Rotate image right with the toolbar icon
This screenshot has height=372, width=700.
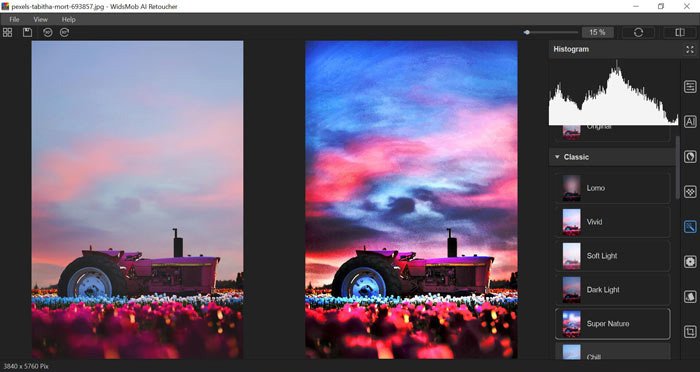(65, 32)
